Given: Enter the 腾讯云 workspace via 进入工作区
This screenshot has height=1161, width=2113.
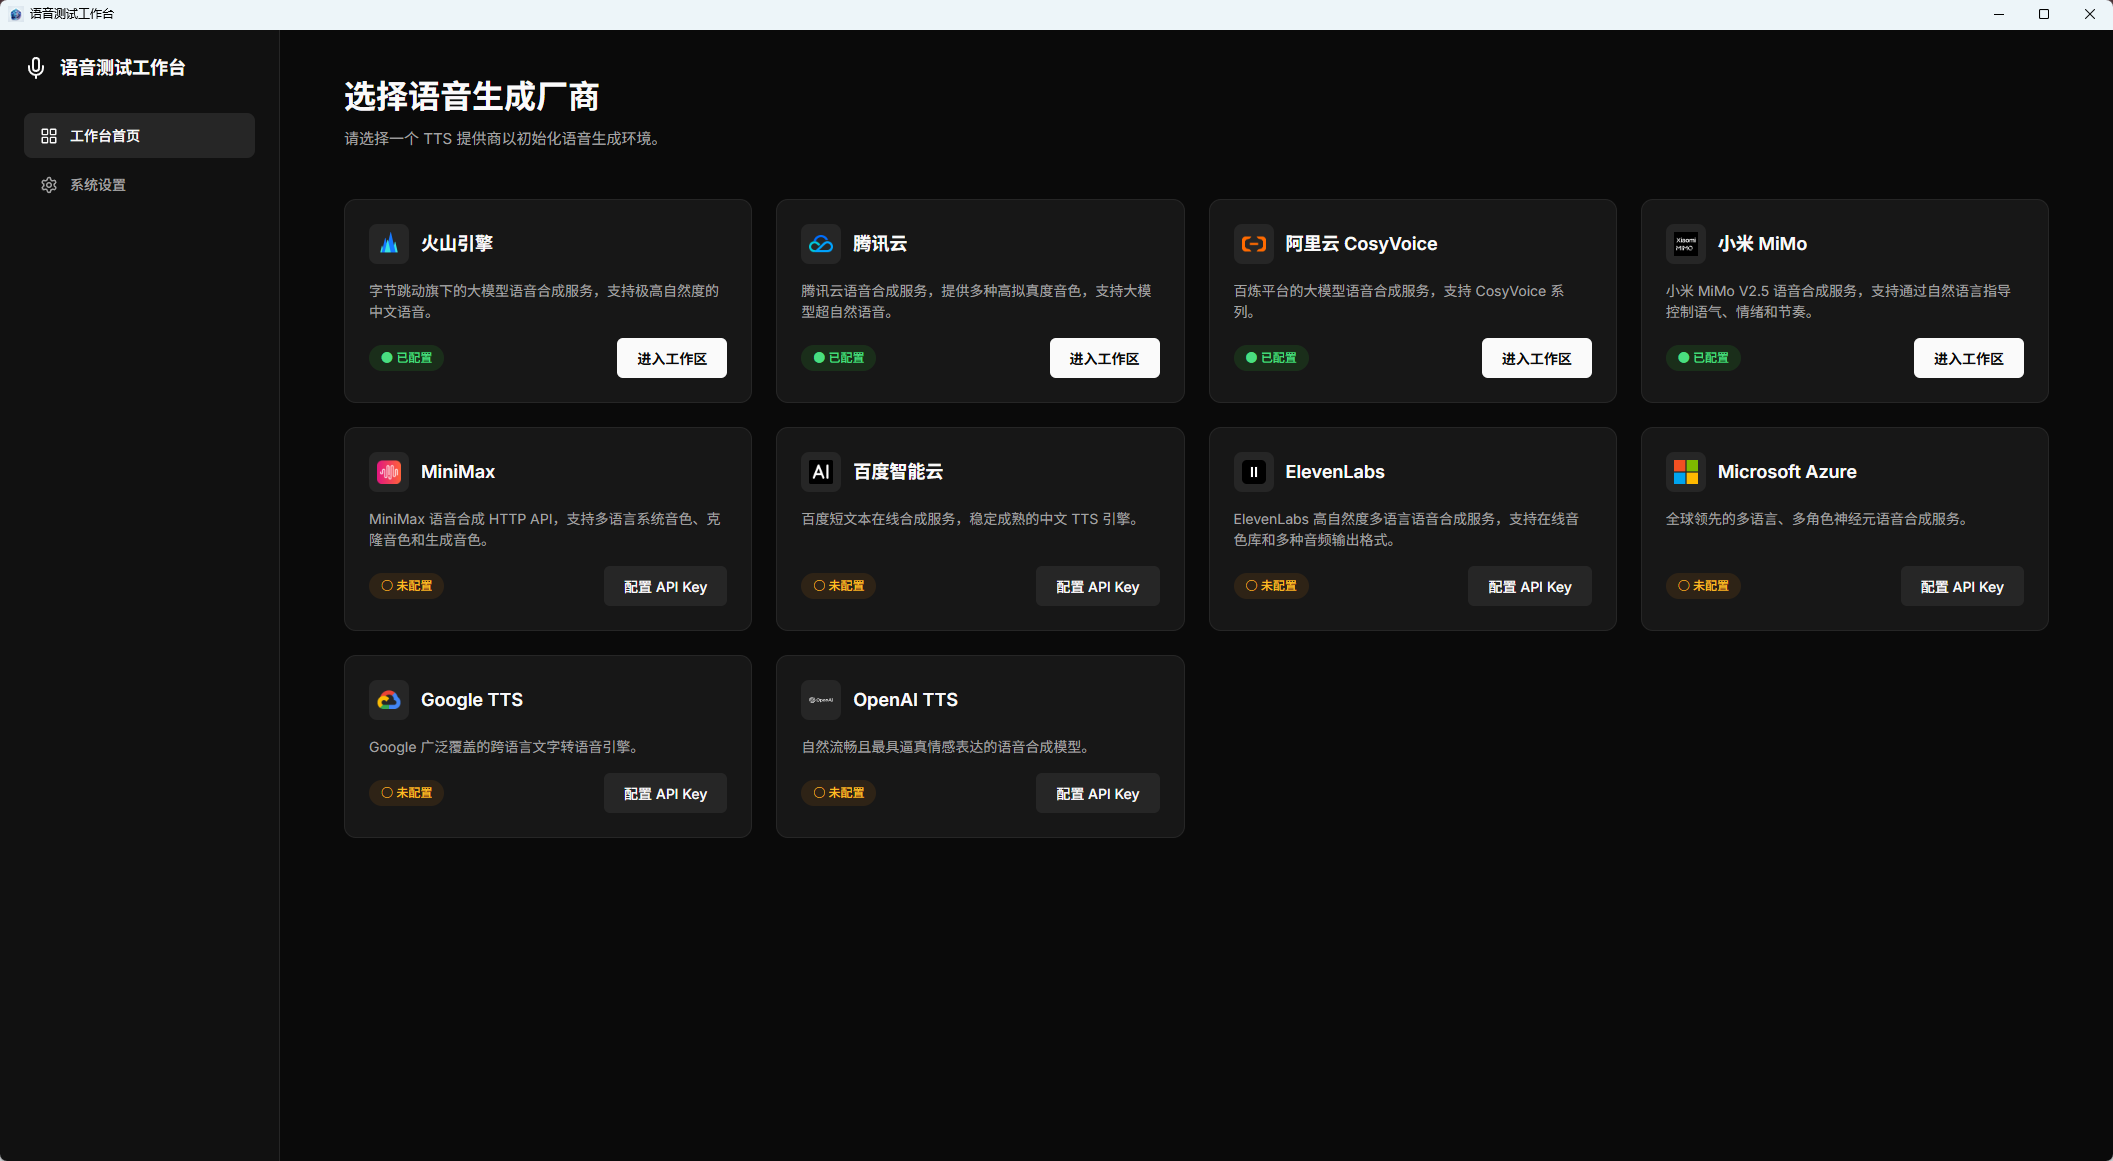Looking at the screenshot, I should tap(1104, 358).
